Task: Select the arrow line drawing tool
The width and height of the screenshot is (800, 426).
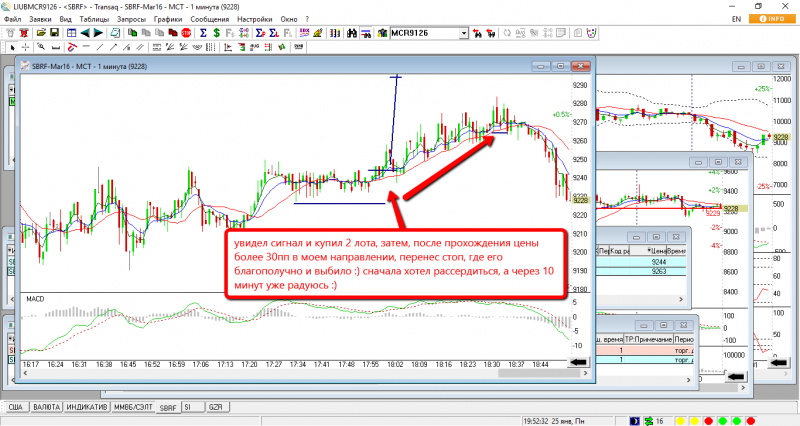Action: (x=113, y=47)
